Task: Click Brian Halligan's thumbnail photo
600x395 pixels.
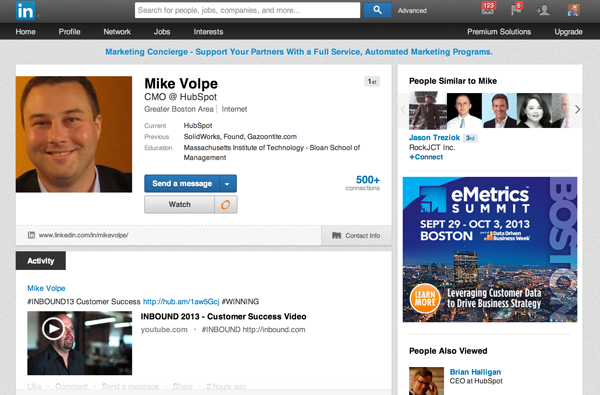Action: point(426,381)
